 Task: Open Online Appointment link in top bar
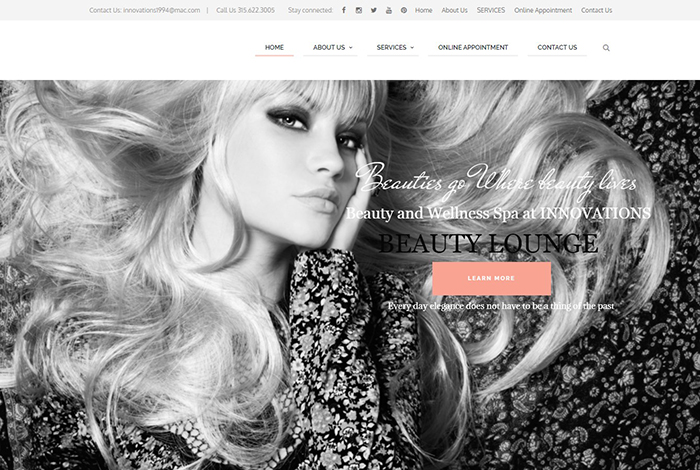tap(543, 10)
